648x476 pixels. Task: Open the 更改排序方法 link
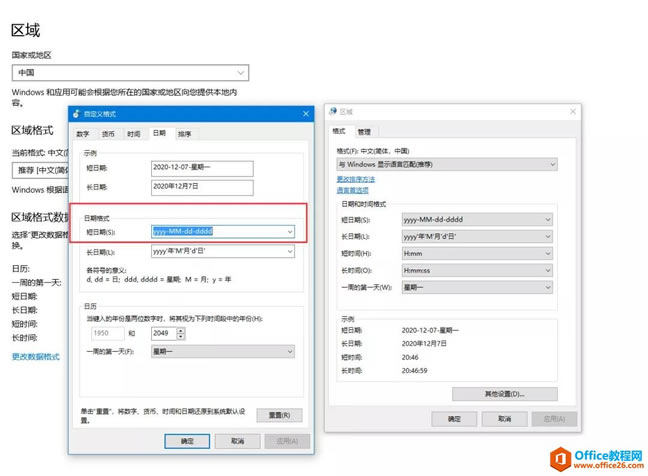tap(355, 179)
